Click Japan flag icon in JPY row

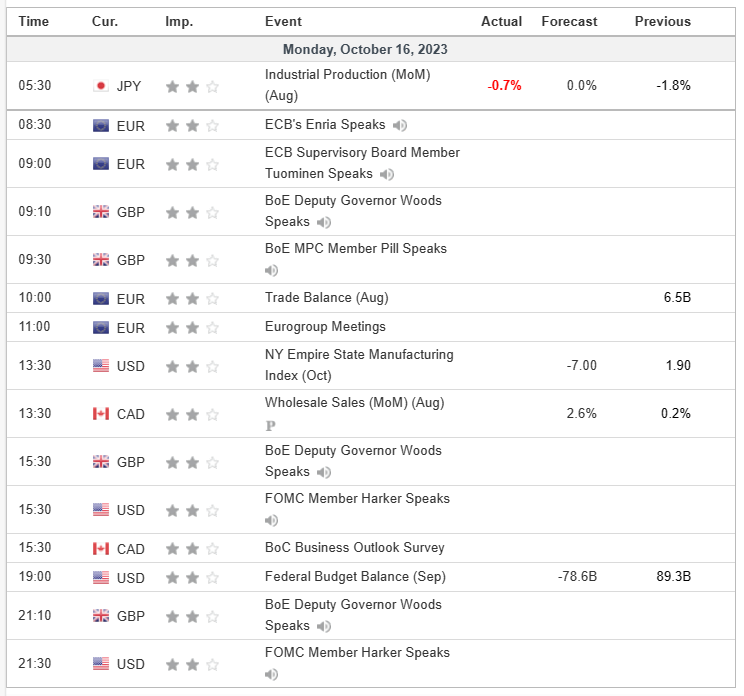pos(100,86)
